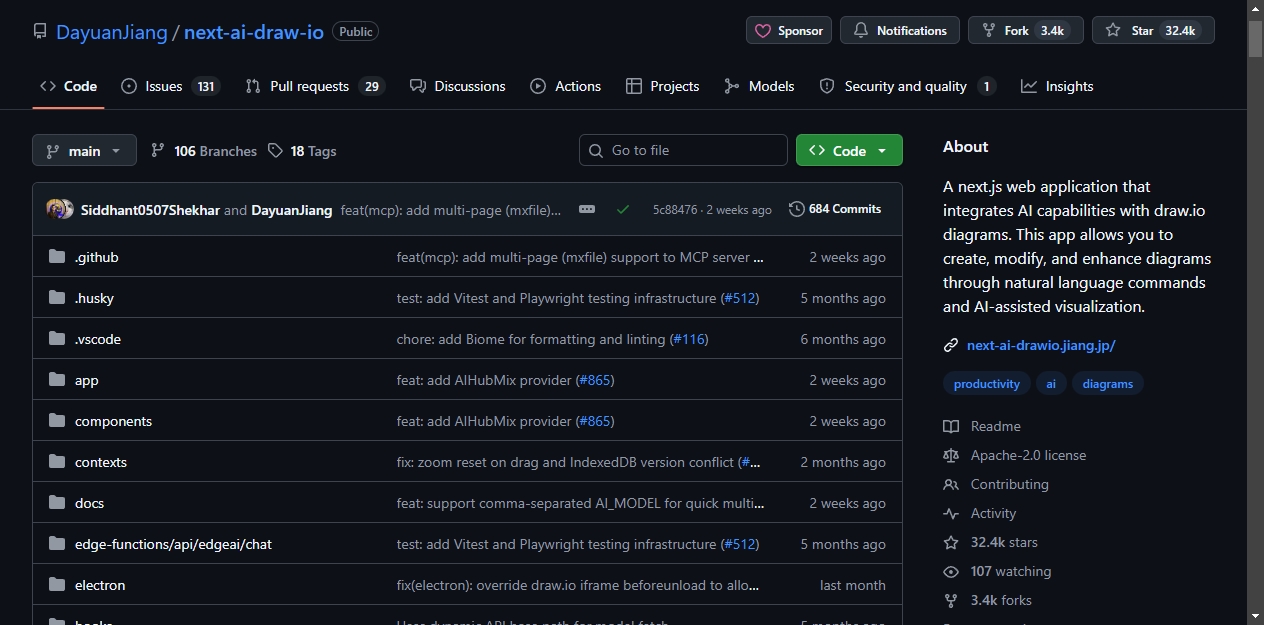Go to the Discussions tab
The height and width of the screenshot is (625, 1264).
point(458,86)
